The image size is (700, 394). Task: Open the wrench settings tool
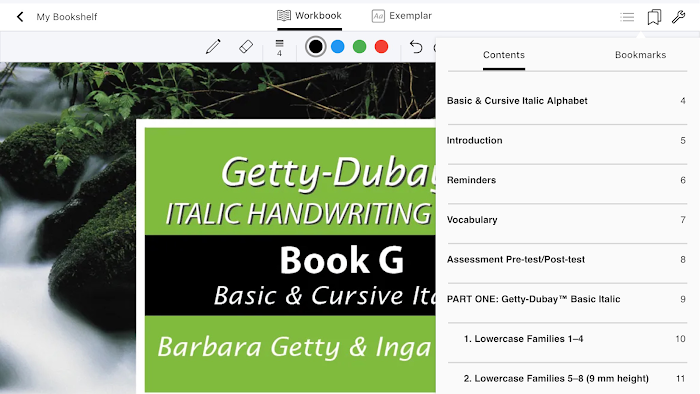pos(678,17)
